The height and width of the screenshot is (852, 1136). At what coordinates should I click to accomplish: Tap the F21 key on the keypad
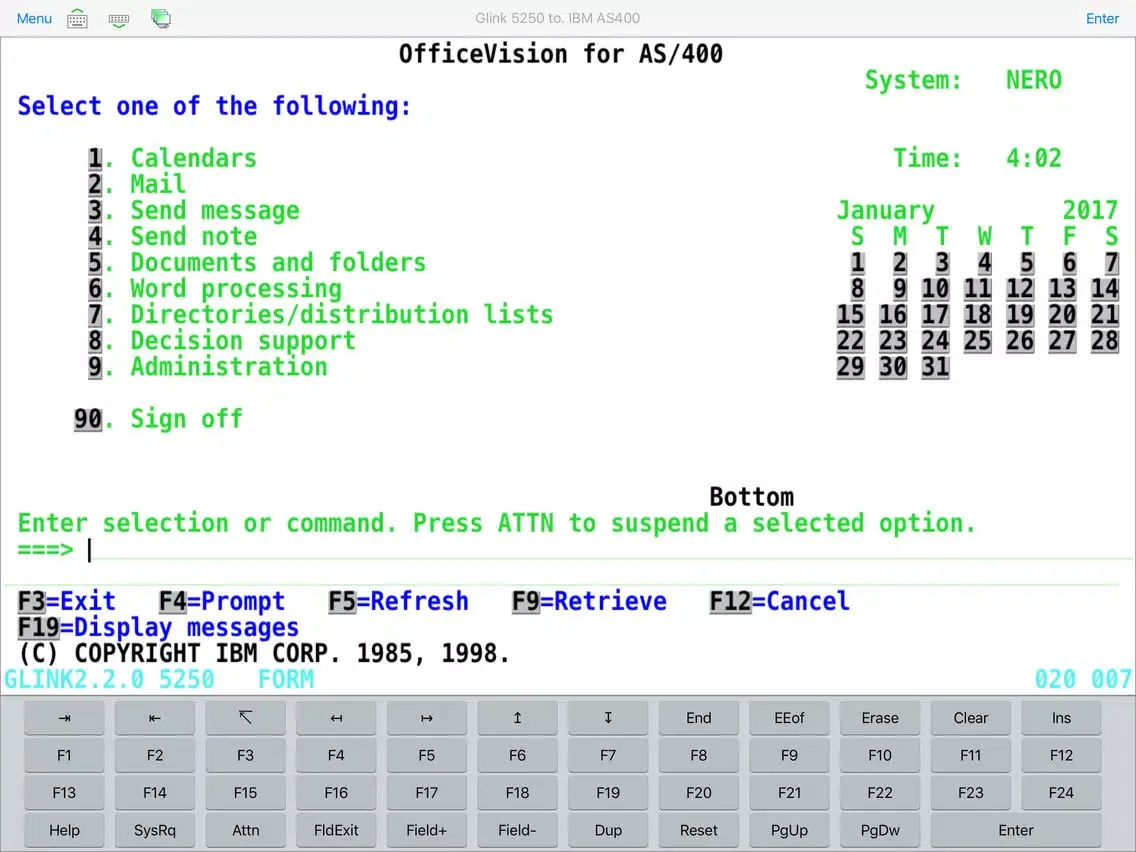[x=789, y=793]
